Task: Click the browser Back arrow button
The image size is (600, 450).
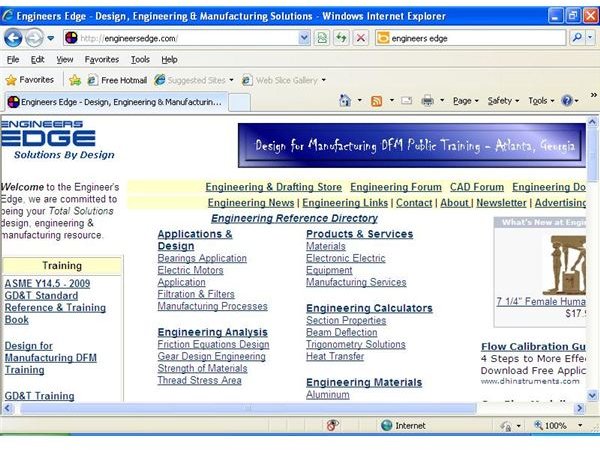Action: 13,38
